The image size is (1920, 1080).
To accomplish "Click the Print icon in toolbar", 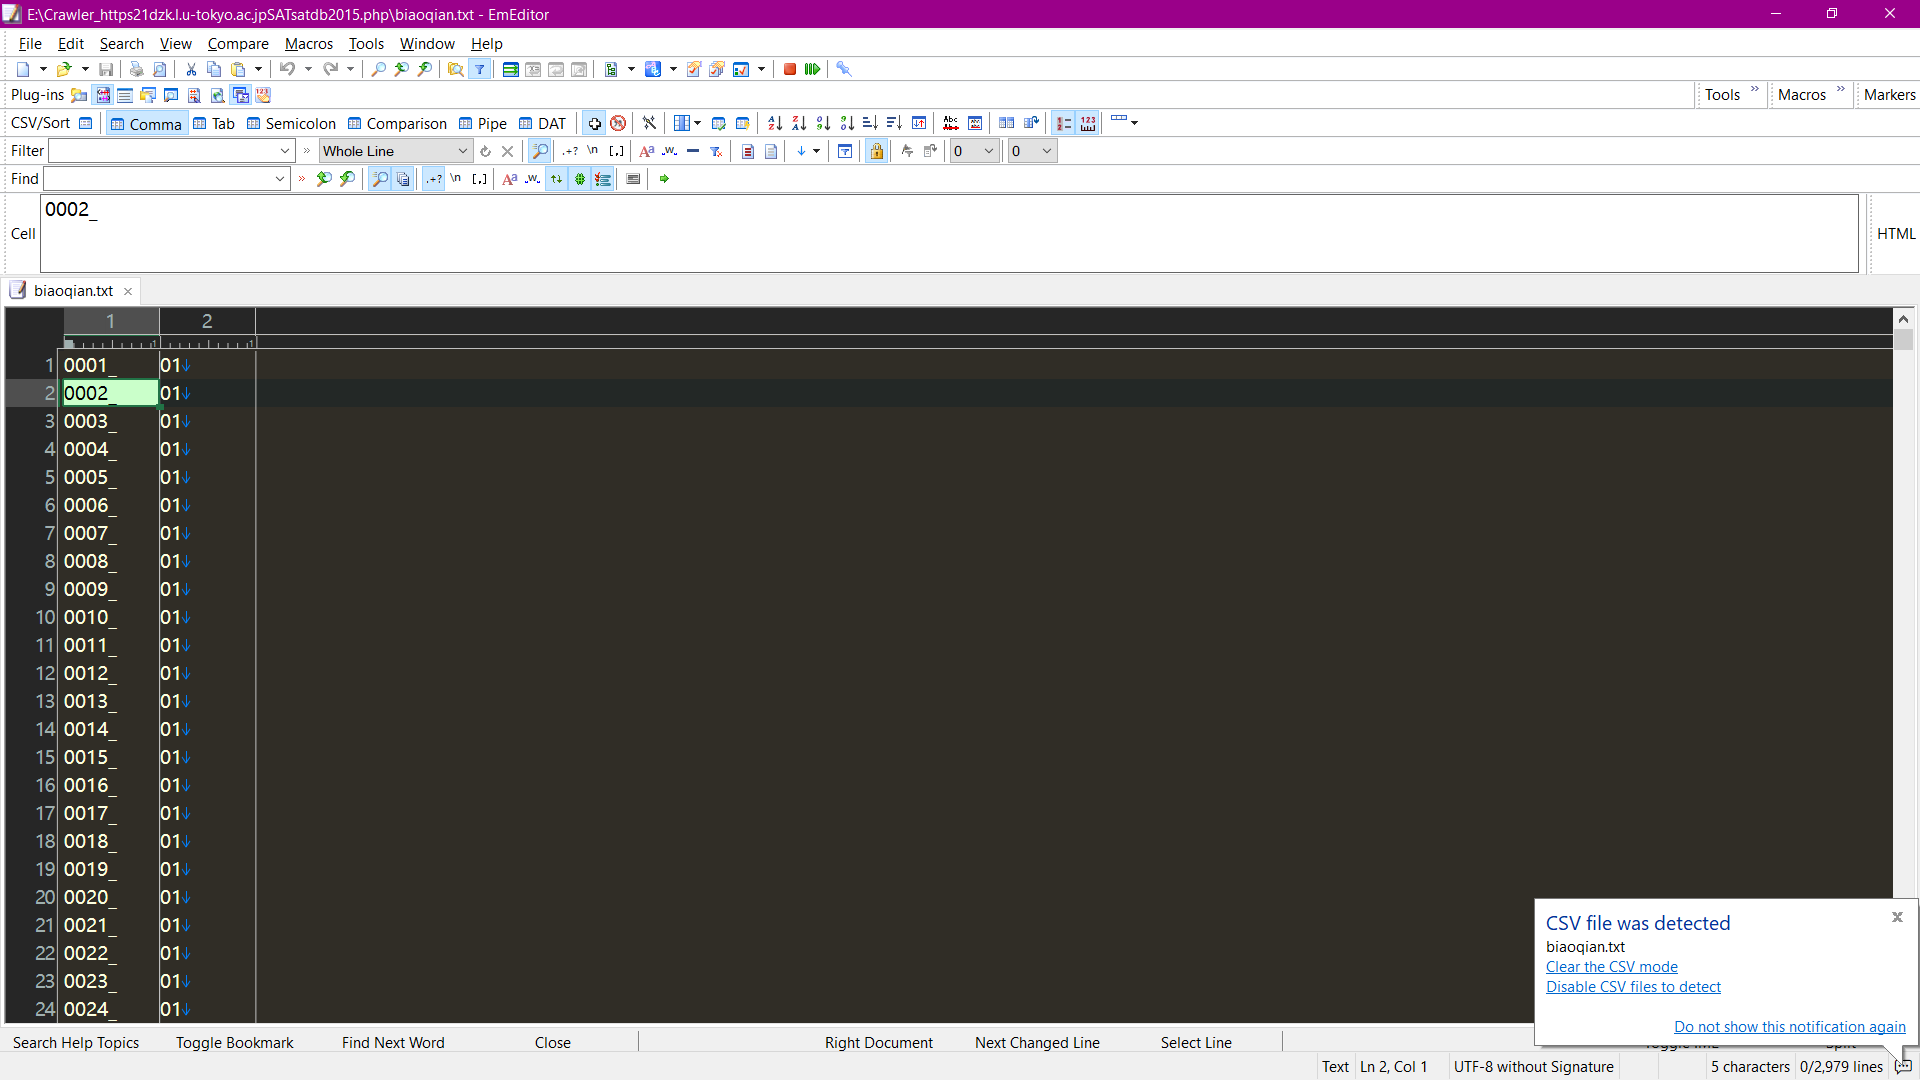I will (136, 69).
